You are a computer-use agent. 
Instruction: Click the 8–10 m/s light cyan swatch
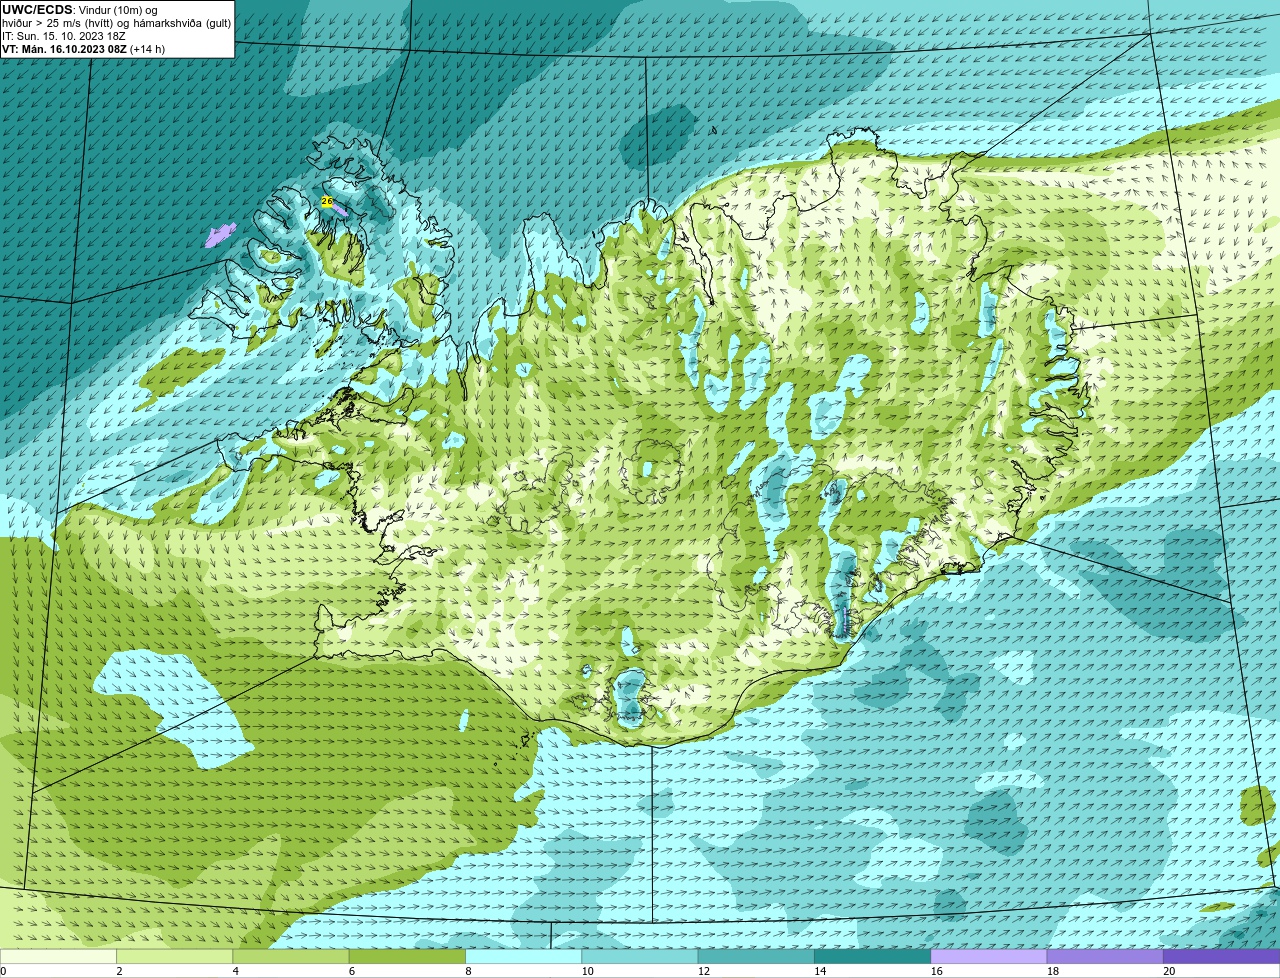coord(523,956)
